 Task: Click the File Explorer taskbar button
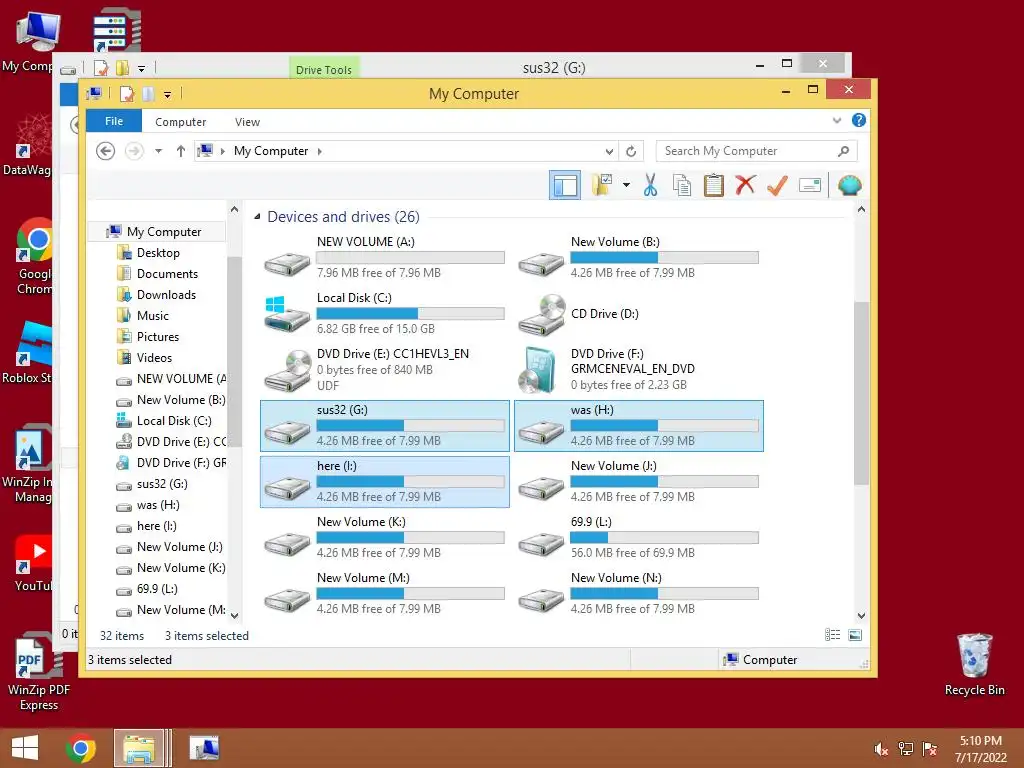pyautogui.click(x=139, y=748)
